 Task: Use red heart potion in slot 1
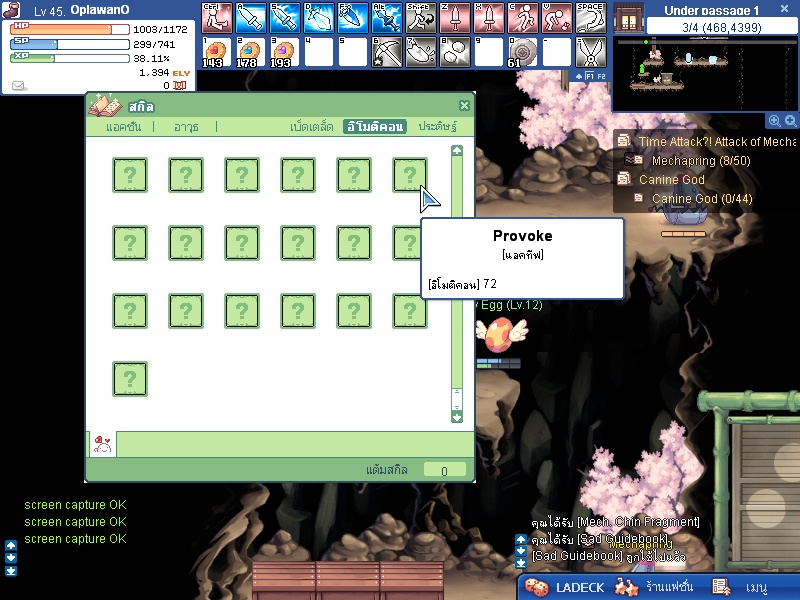point(217,52)
